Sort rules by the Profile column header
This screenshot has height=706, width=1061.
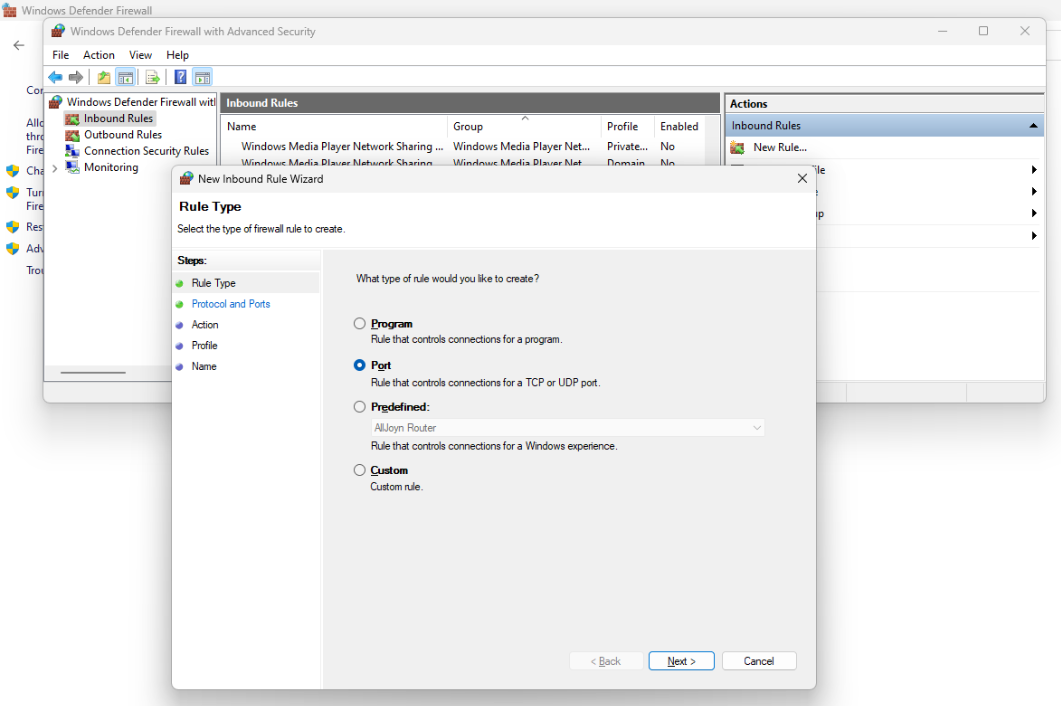coord(627,127)
